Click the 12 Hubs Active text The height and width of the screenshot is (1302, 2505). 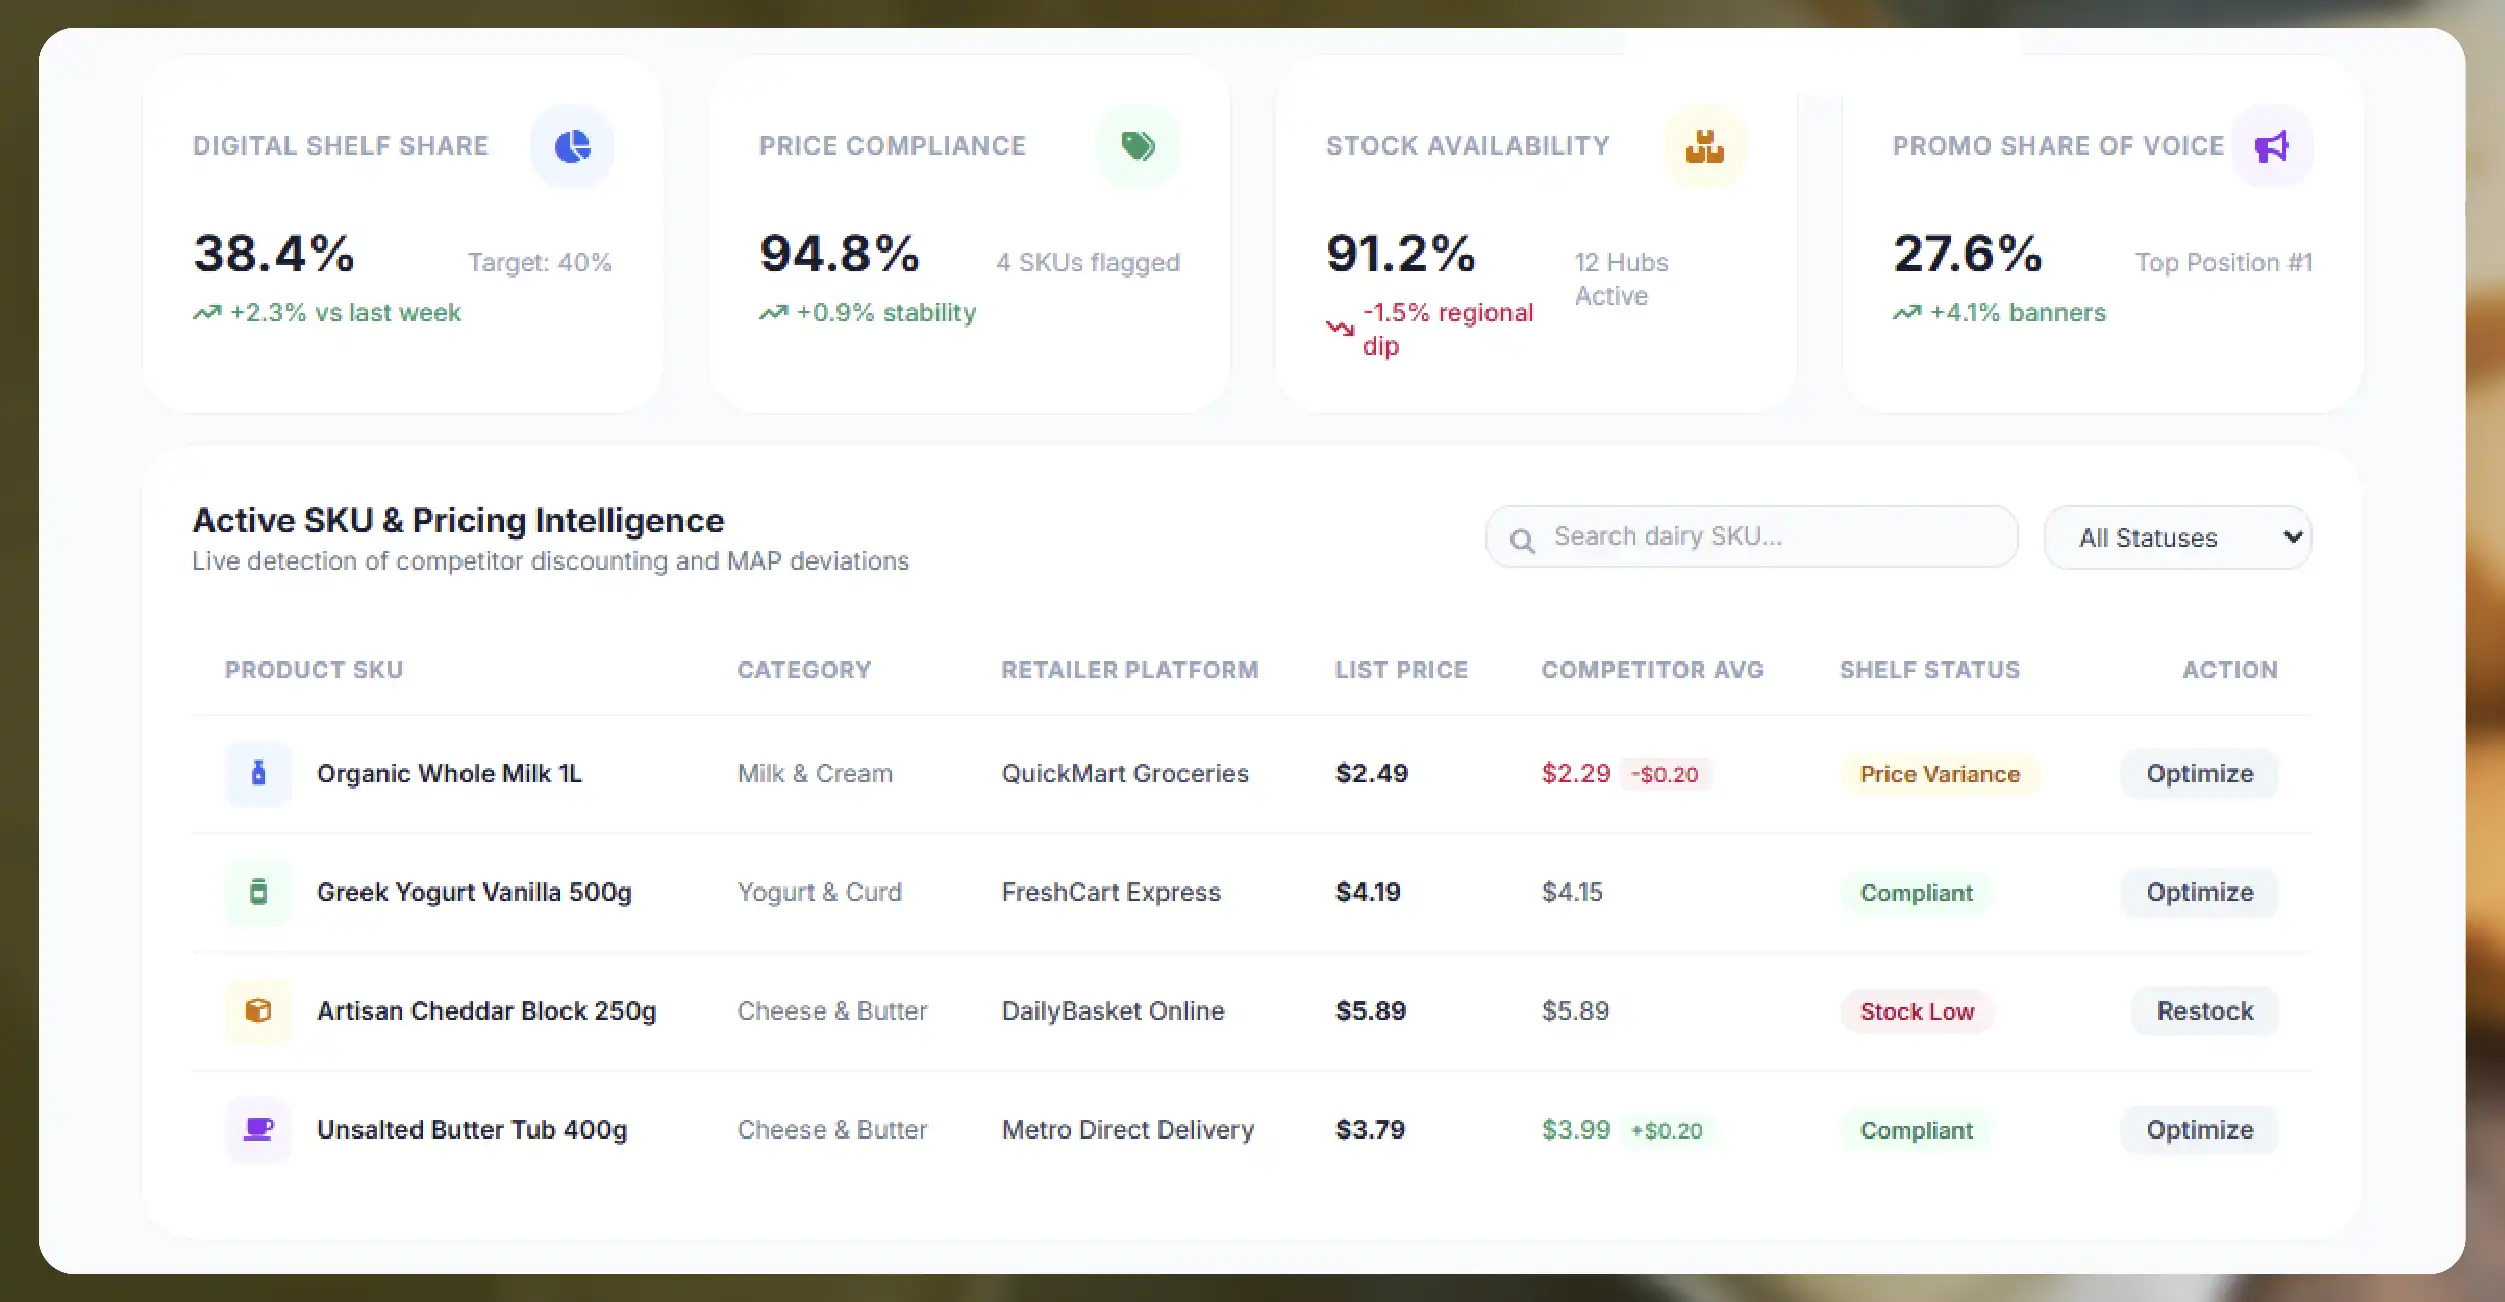pos(1622,279)
